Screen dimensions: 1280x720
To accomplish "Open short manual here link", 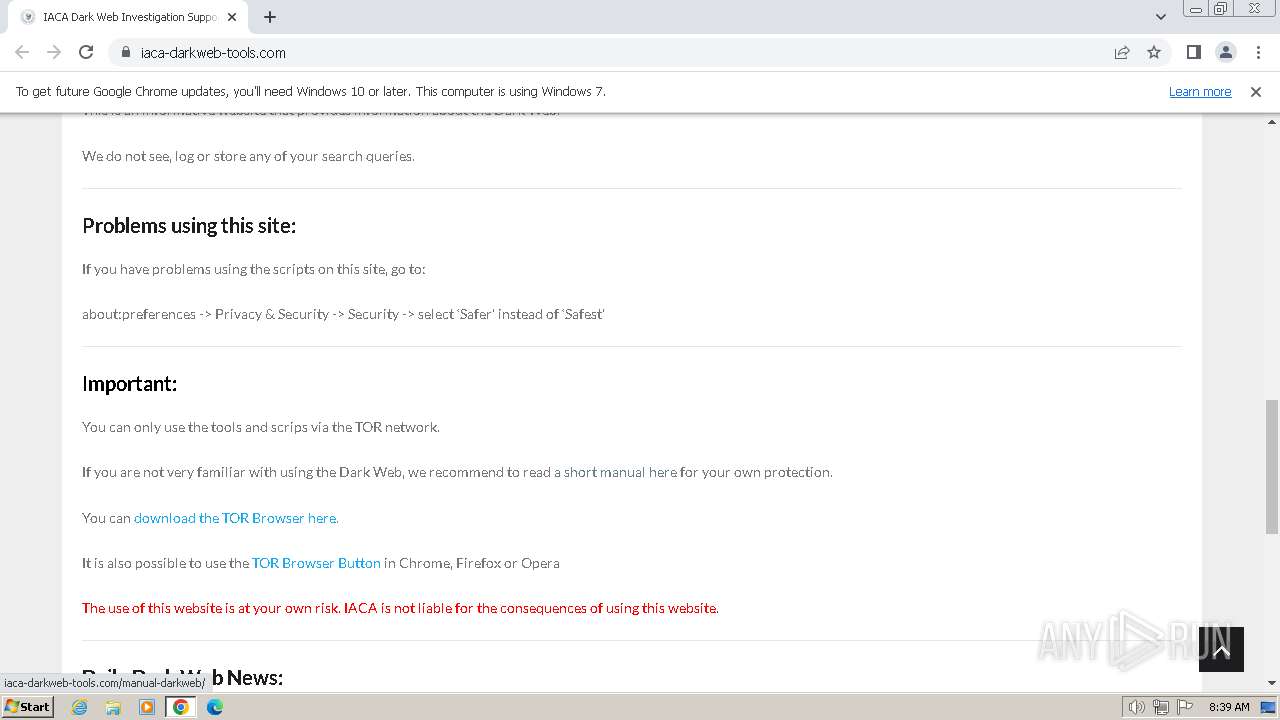I will (x=620, y=472).
